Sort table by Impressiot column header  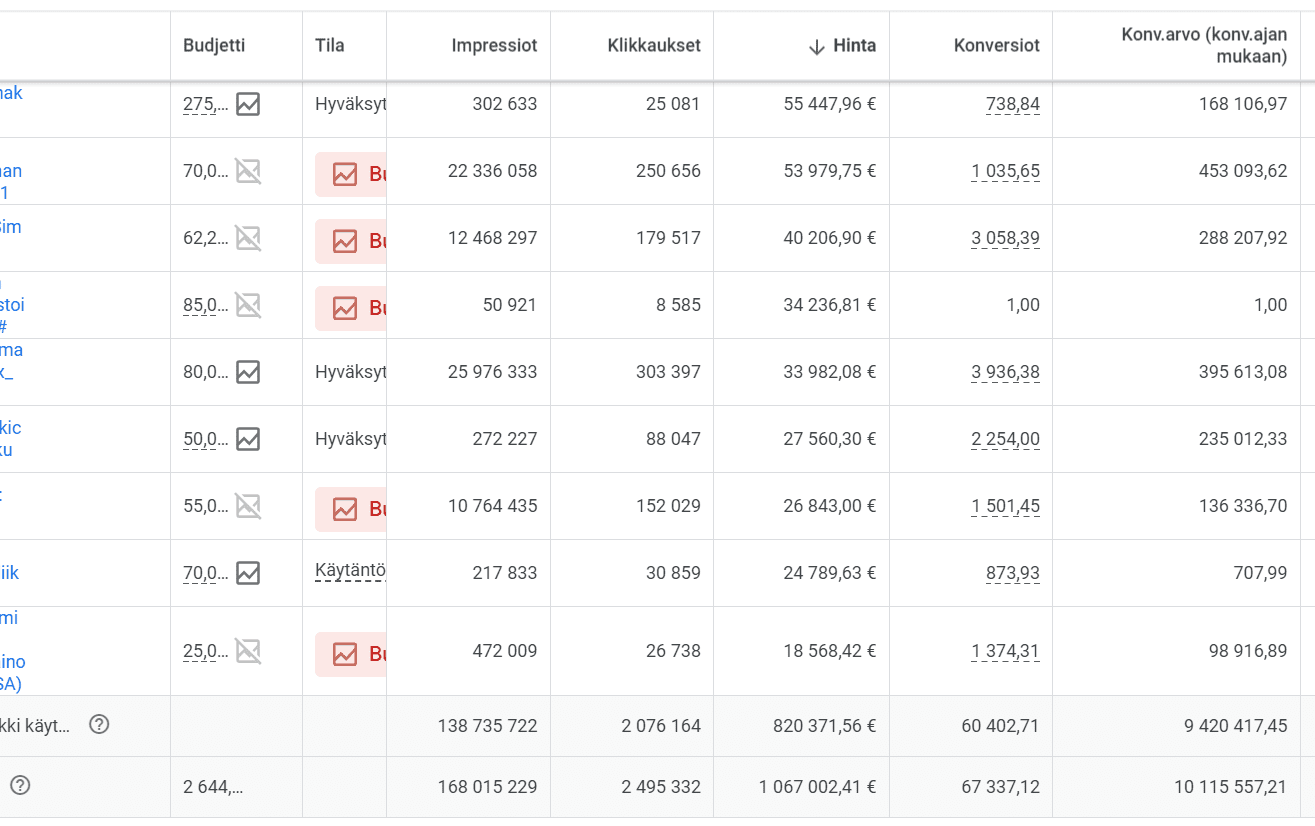[494, 45]
